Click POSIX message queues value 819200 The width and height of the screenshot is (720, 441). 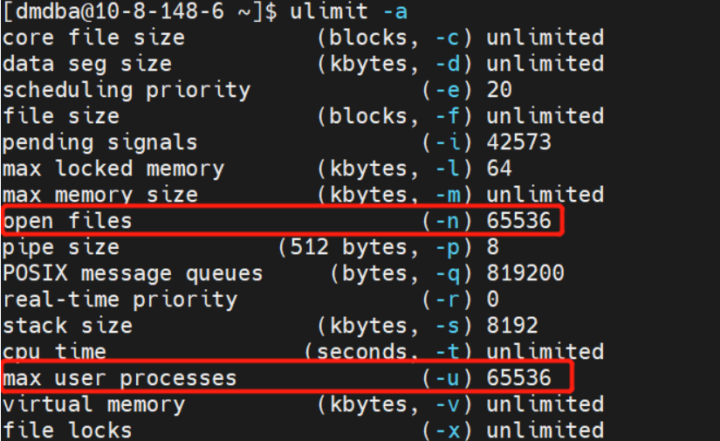525,273
